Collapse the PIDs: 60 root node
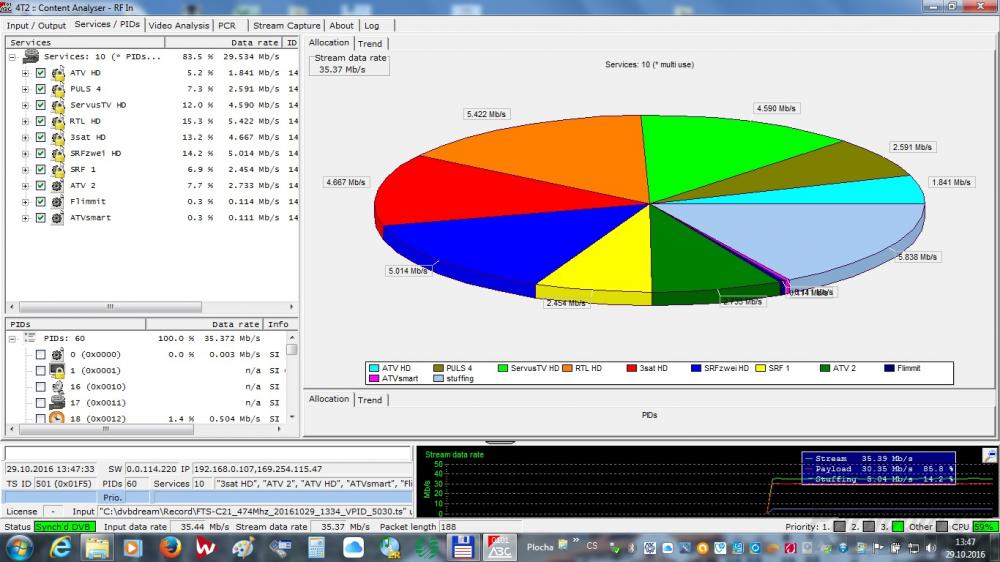Viewport: 1000px width, 562px height. pos(12,339)
